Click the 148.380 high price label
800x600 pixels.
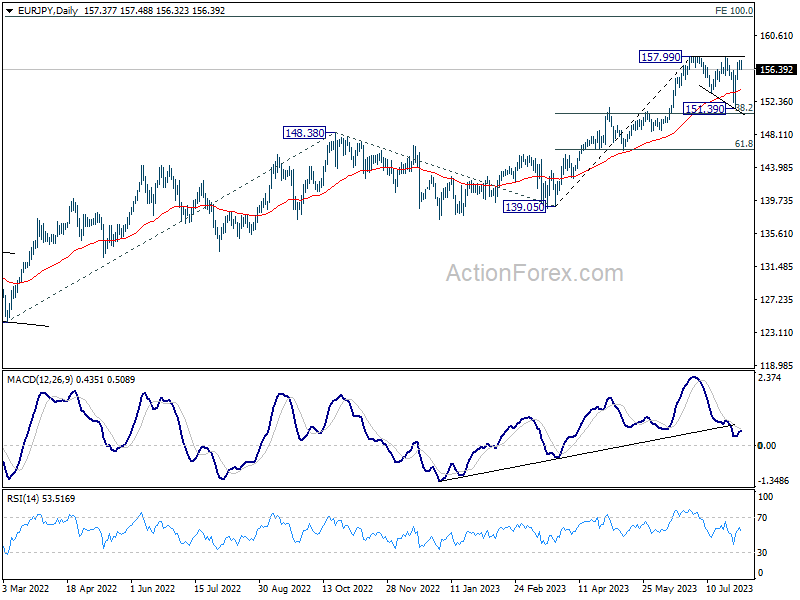tap(305, 133)
